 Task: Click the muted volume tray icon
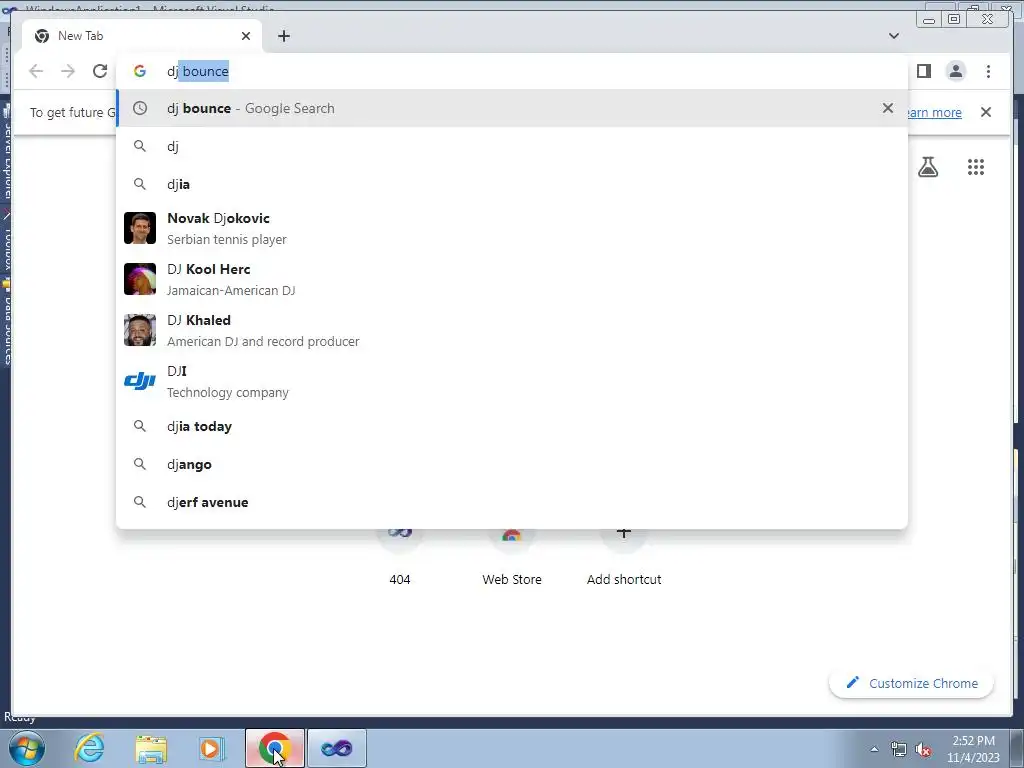coord(923,749)
